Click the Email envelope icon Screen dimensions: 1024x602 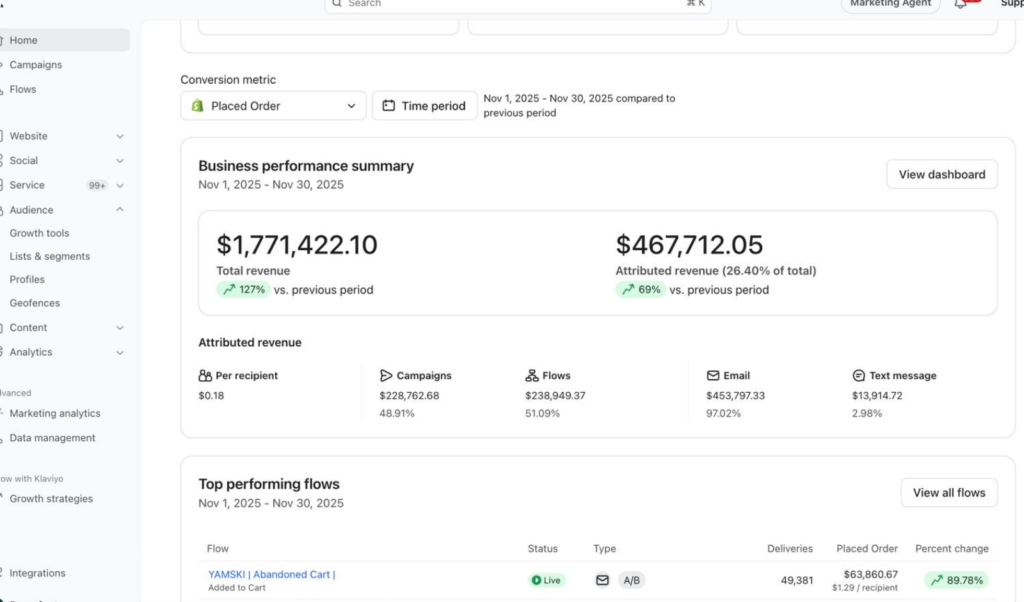click(x=713, y=376)
